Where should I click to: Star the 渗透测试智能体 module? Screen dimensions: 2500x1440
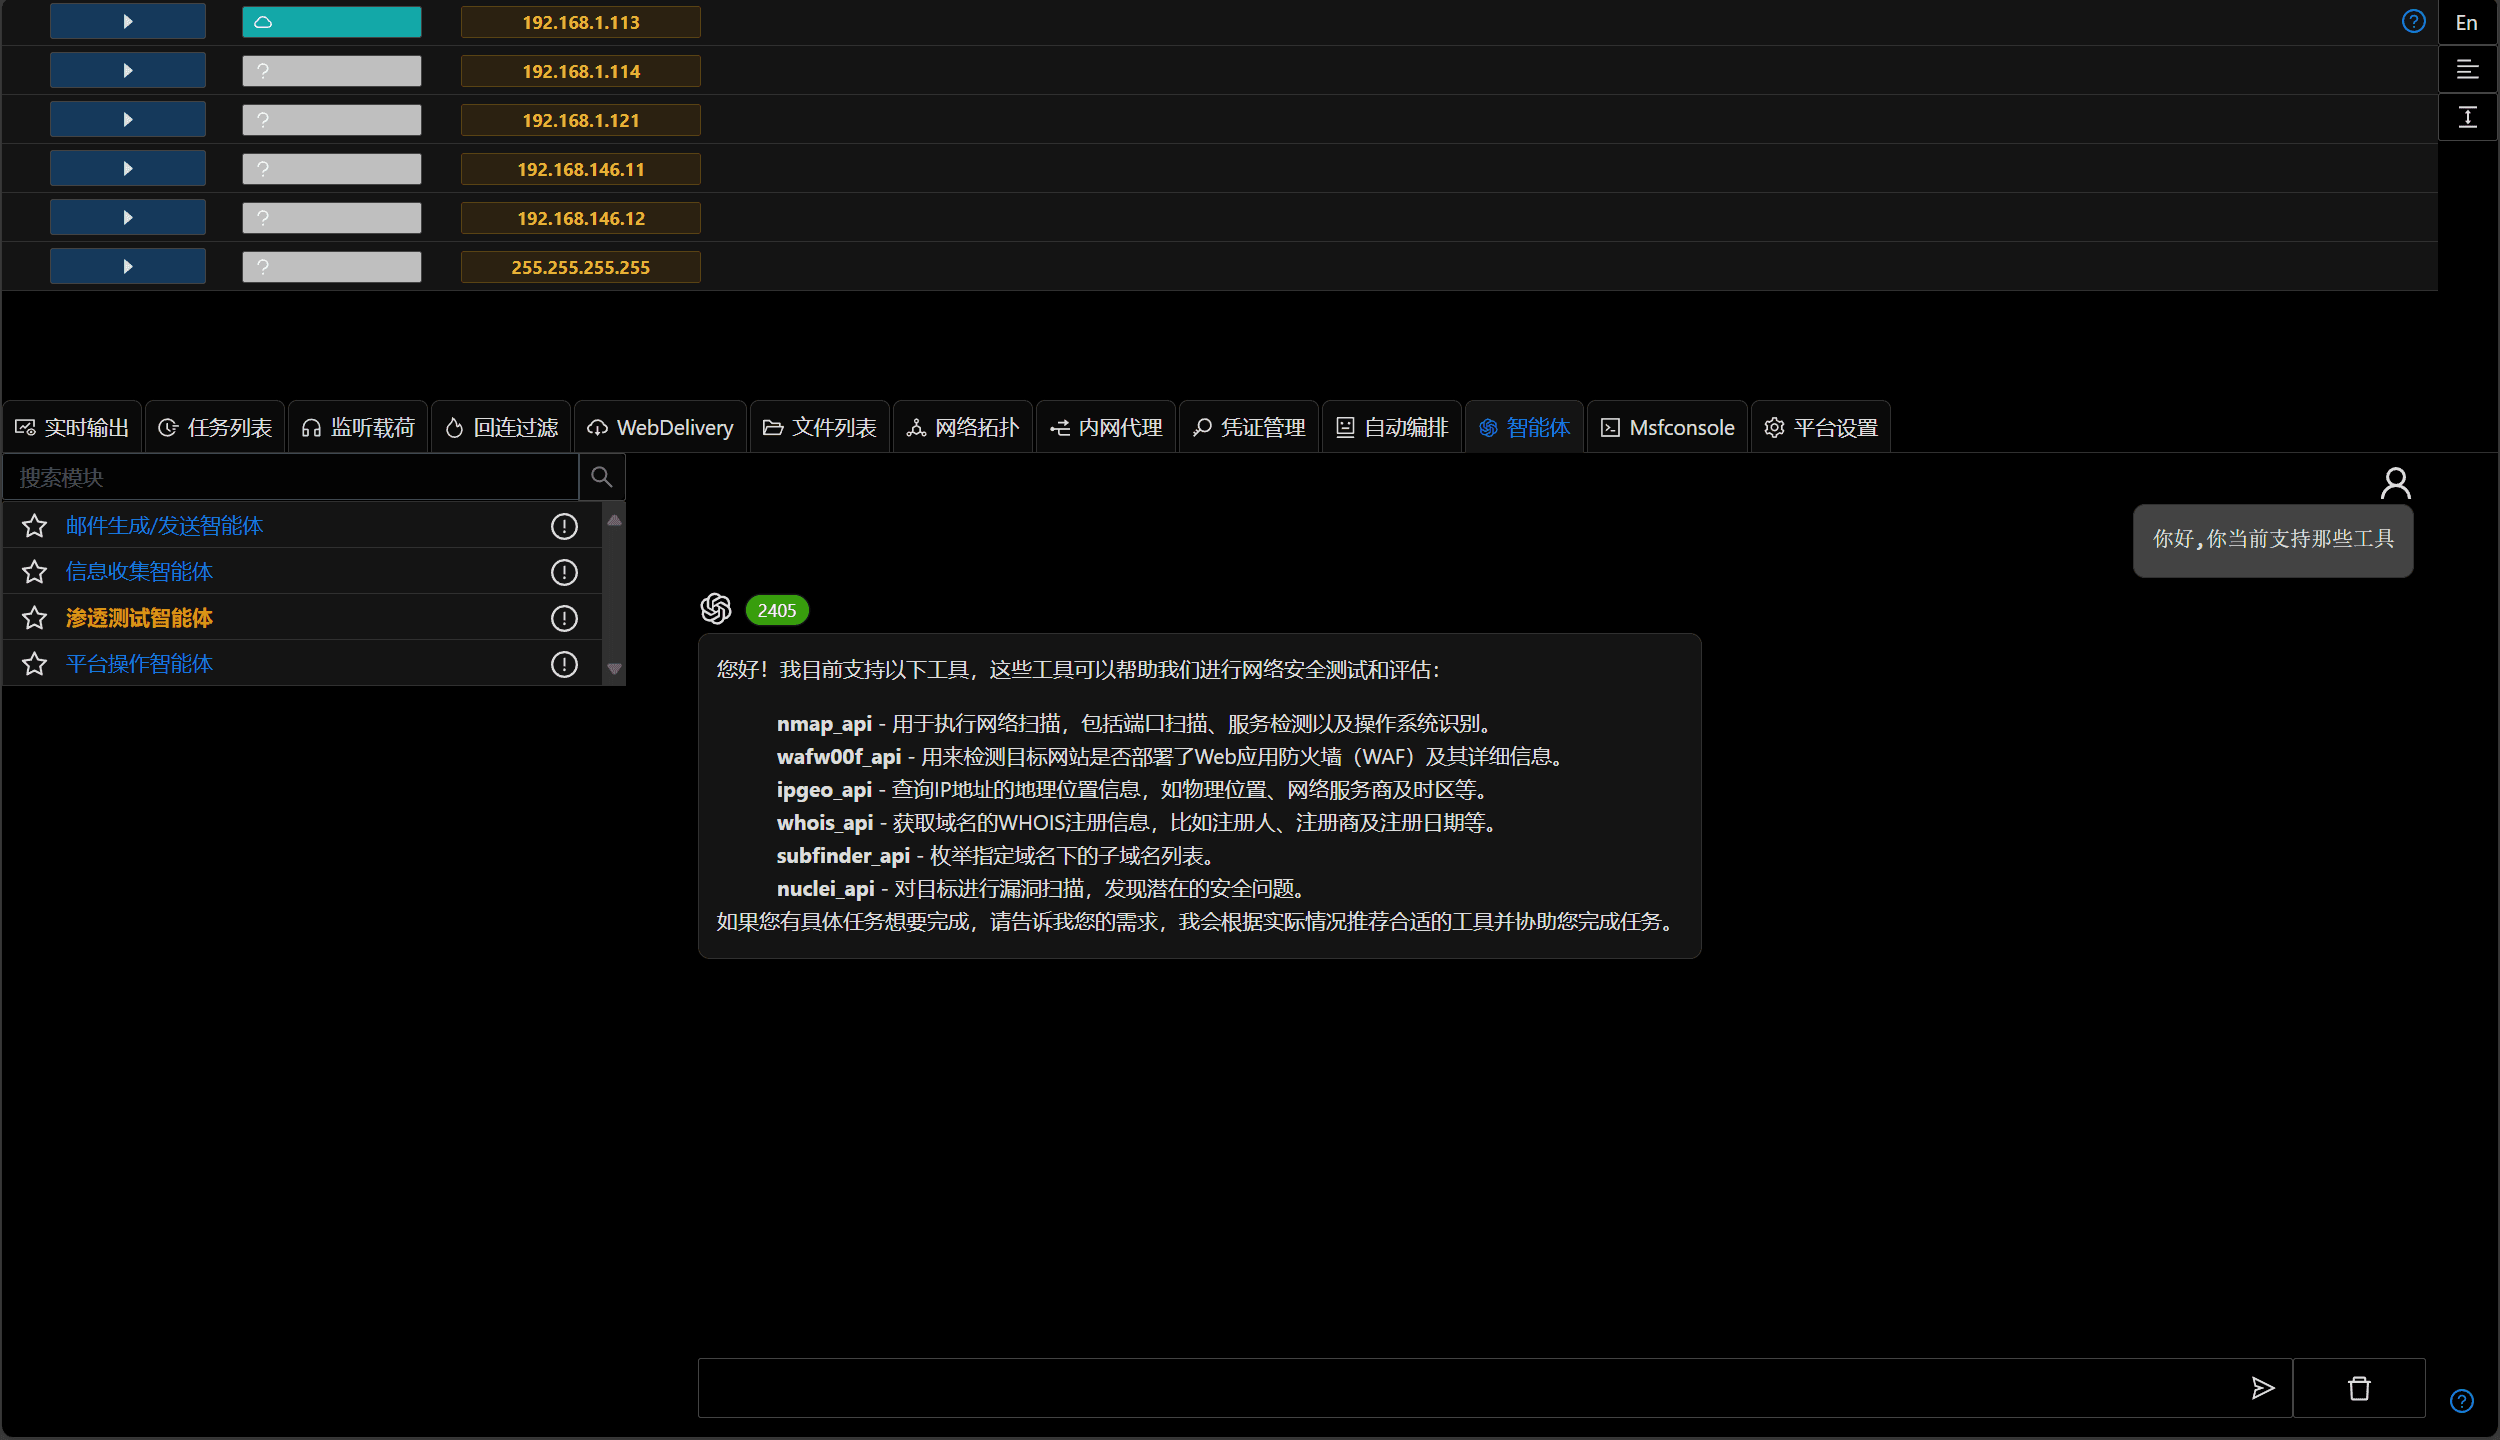tap(35, 618)
